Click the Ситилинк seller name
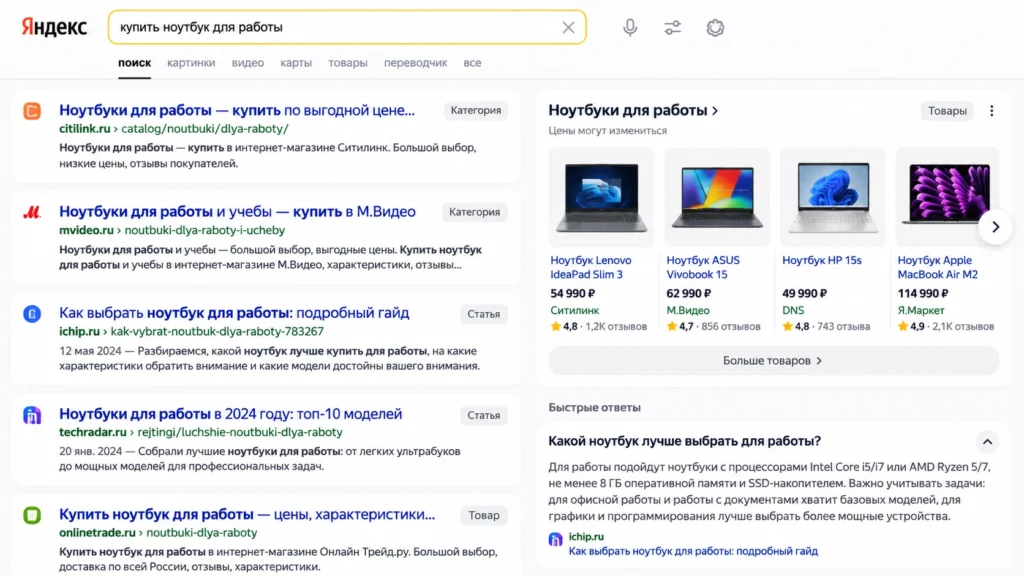The image size is (1024, 576). (575, 310)
